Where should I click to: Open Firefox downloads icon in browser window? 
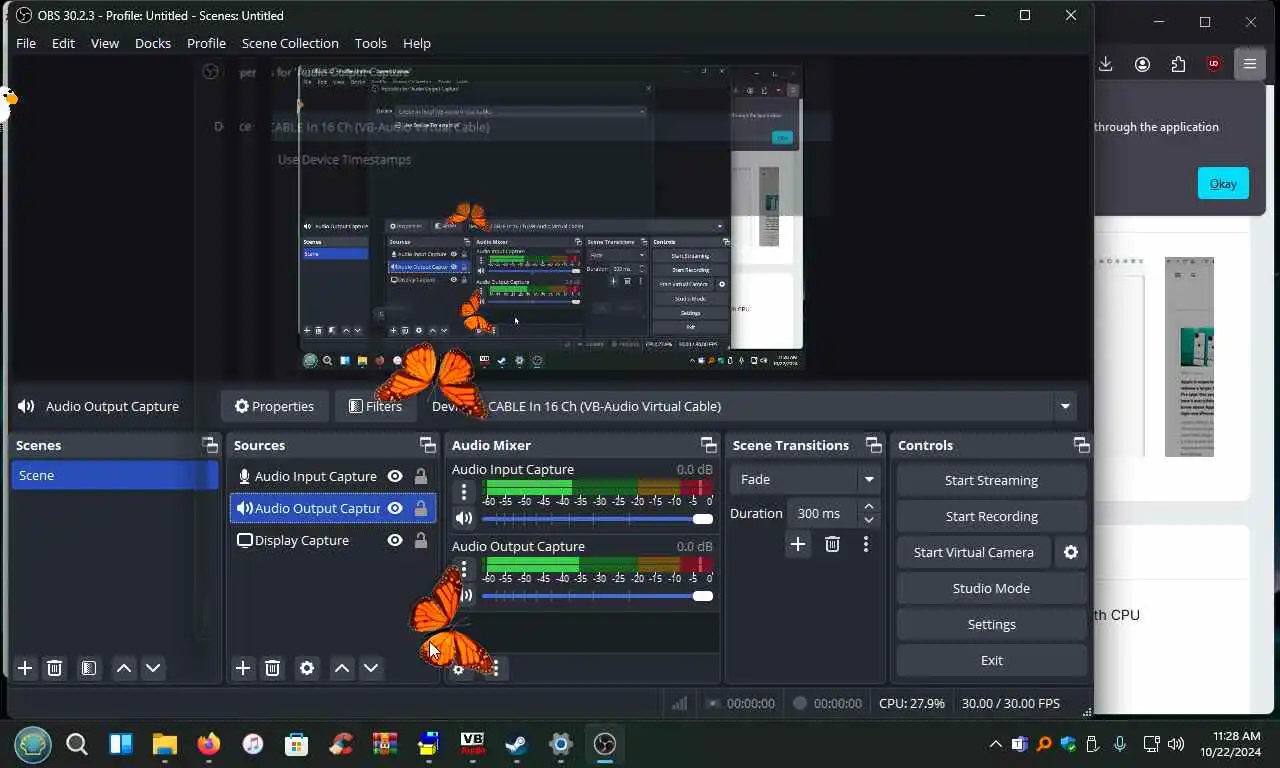pos(1106,64)
